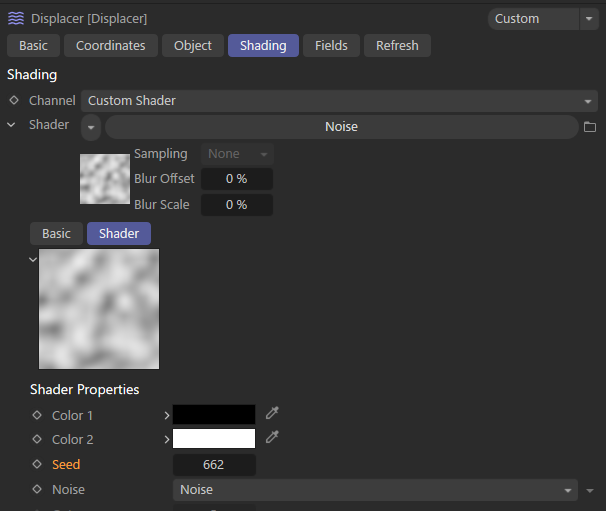Screen dimensions: 606x511
Task: Select the Shader sub-tab
Action: [x=119, y=233]
